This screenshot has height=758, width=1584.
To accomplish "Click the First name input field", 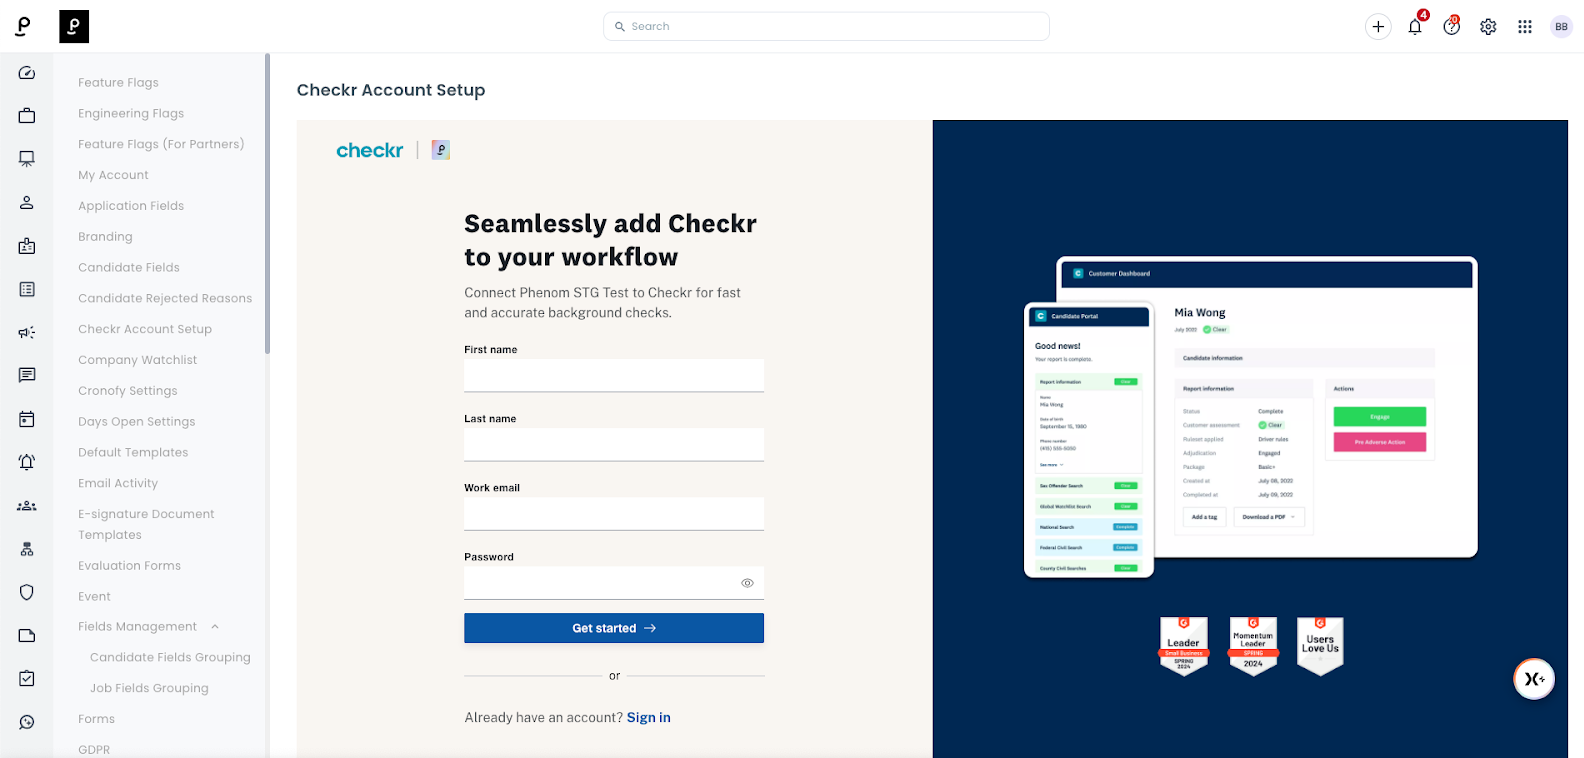I will [614, 375].
